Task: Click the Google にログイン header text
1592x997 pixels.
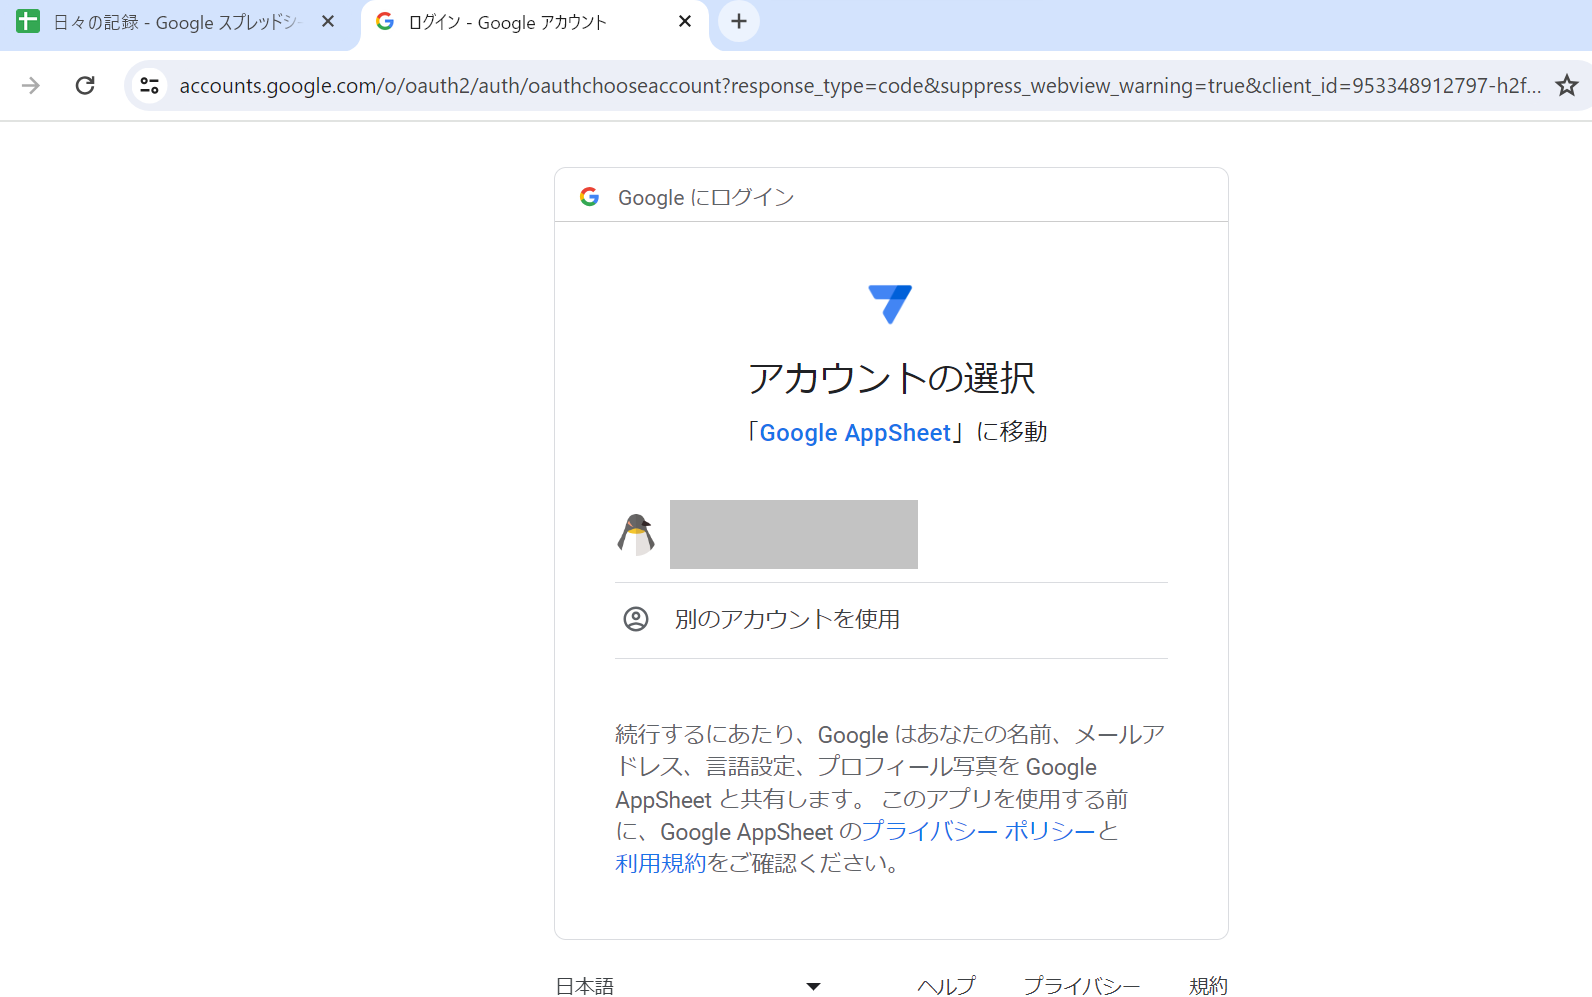Action: click(x=706, y=198)
